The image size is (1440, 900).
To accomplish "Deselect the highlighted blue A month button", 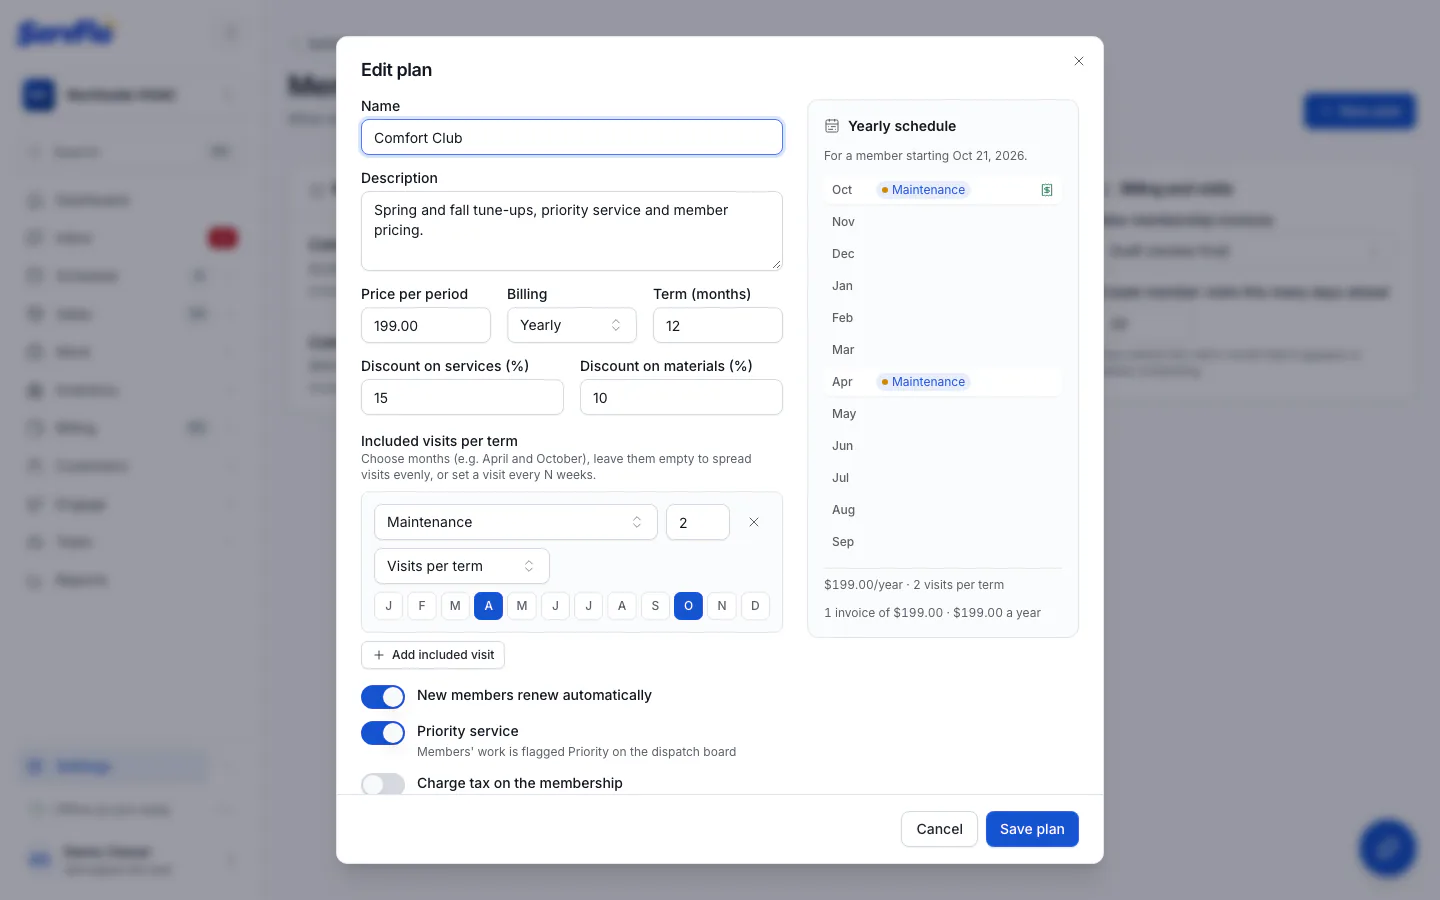I will 488,606.
